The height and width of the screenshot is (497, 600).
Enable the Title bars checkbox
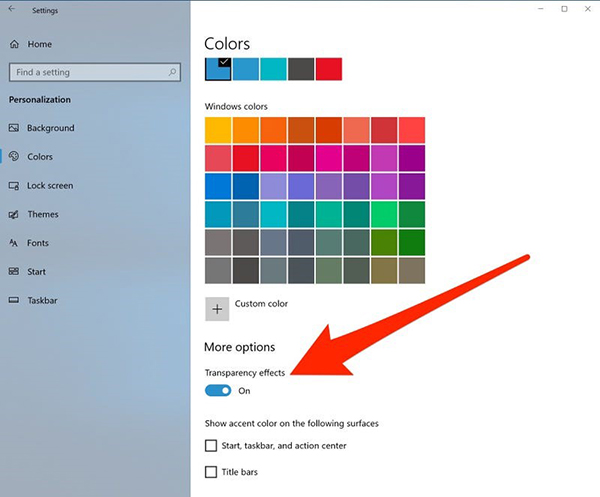click(211, 472)
